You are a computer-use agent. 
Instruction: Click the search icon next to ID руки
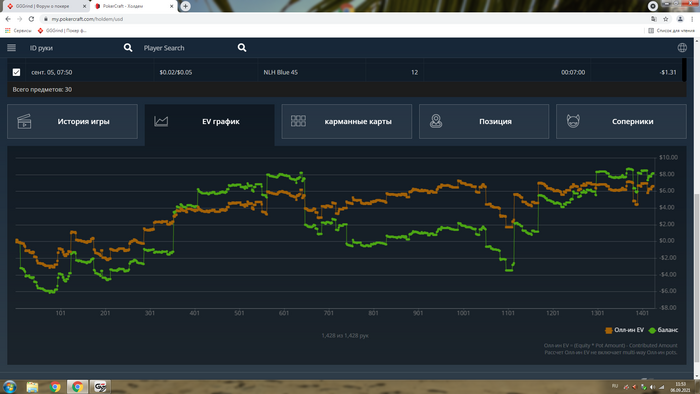tap(128, 48)
